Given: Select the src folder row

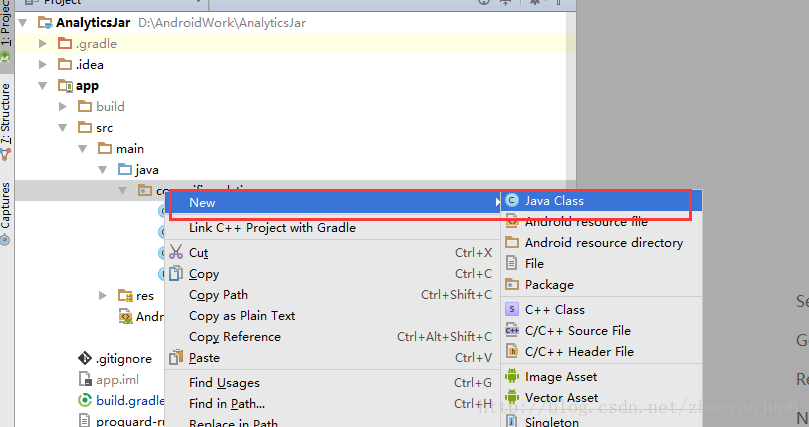Looking at the screenshot, I should click(x=290, y=127).
